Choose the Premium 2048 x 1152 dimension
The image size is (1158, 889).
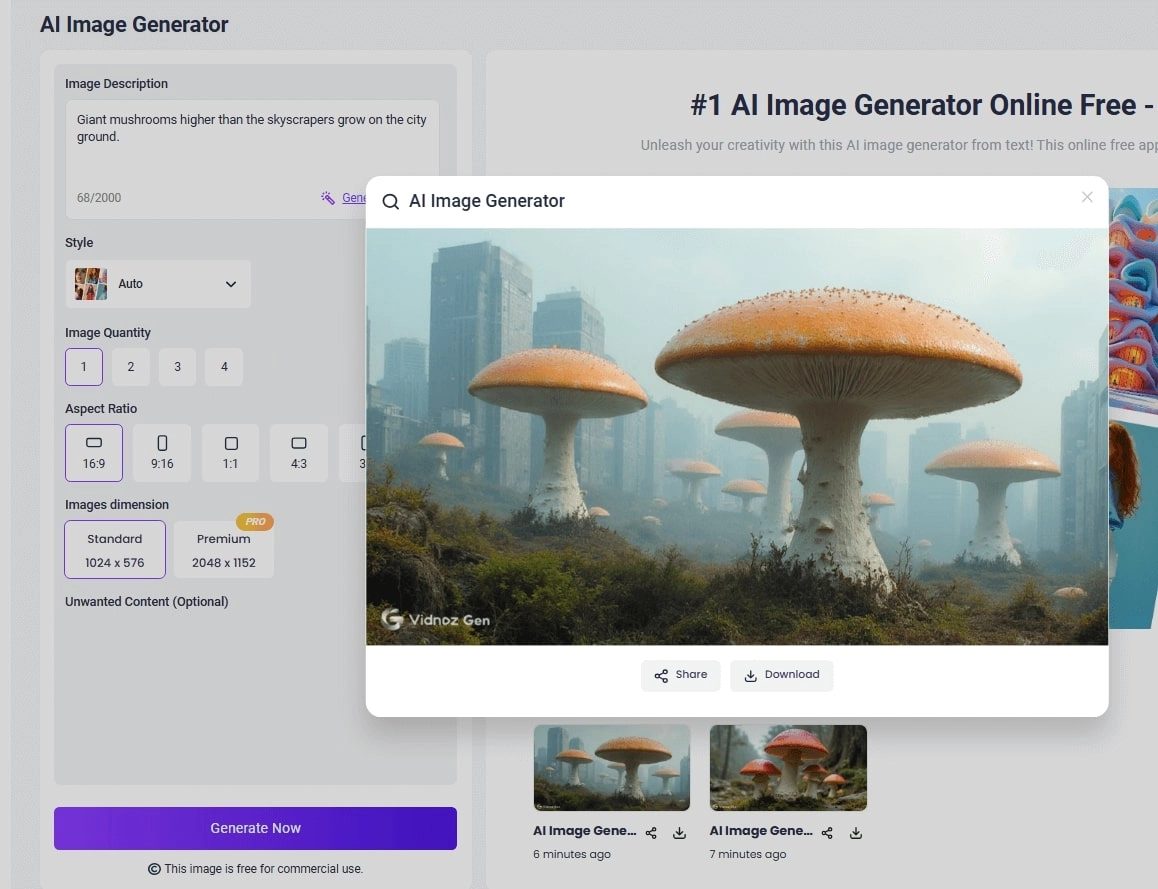pos(223,549)
